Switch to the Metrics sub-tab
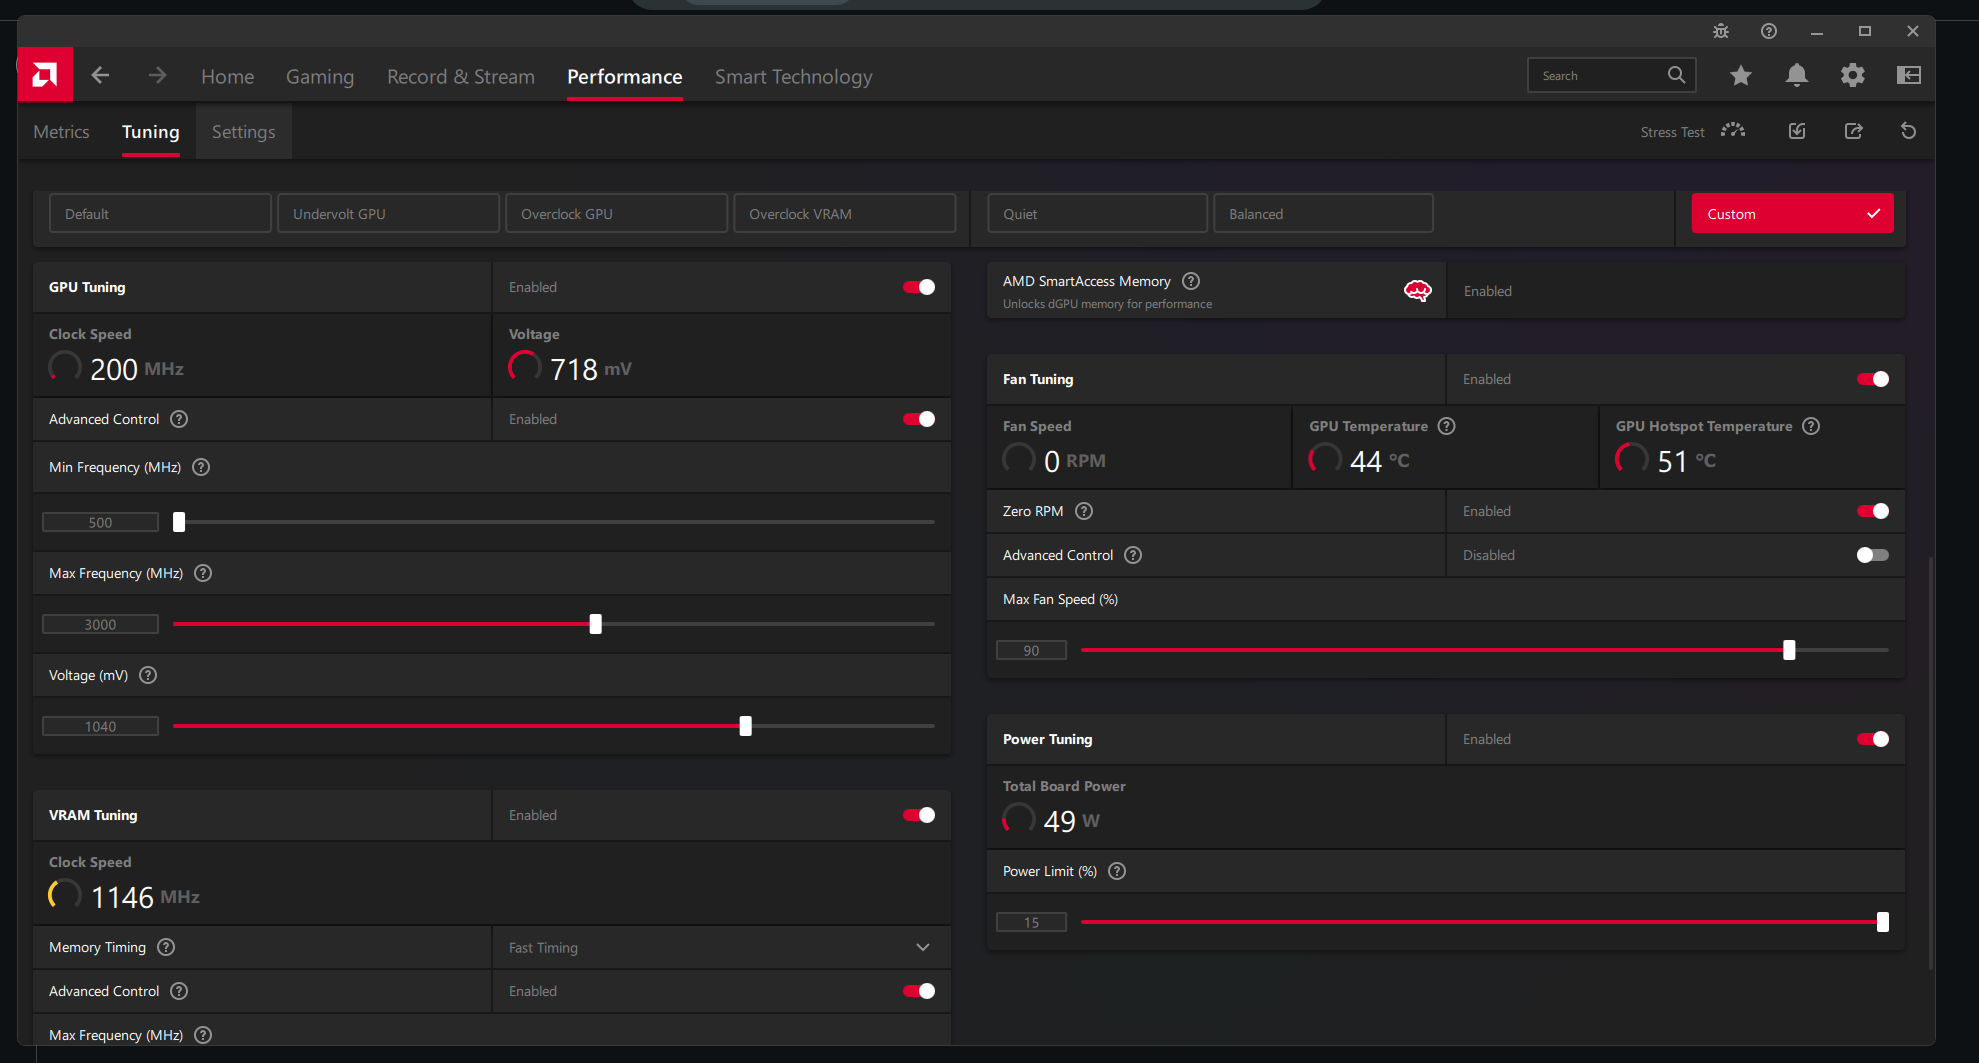This screenshot has height=1063, width=1979. click(61, 132)
